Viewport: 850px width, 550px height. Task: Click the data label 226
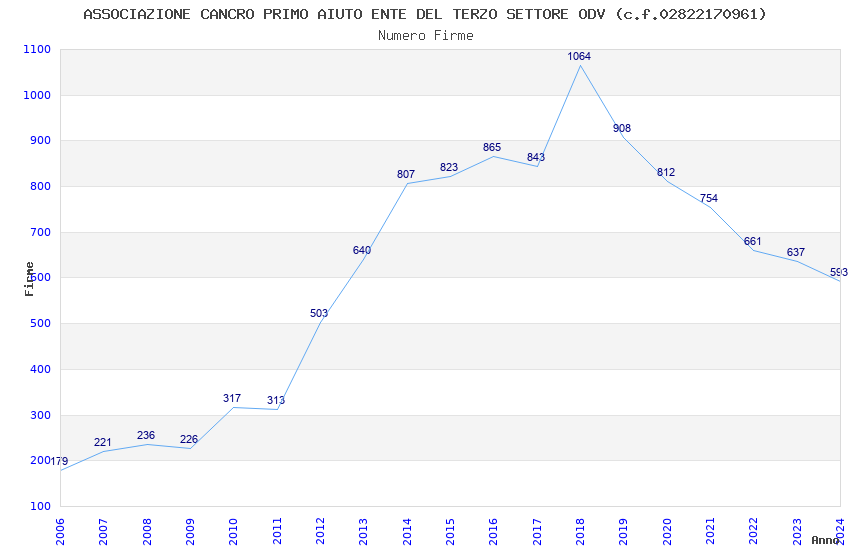point(189,439)
